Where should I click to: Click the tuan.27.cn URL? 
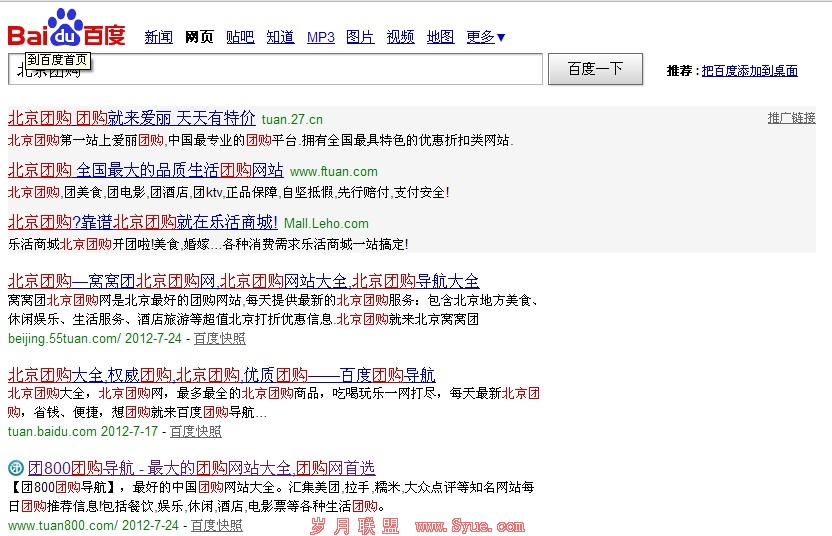coord(292,119)
